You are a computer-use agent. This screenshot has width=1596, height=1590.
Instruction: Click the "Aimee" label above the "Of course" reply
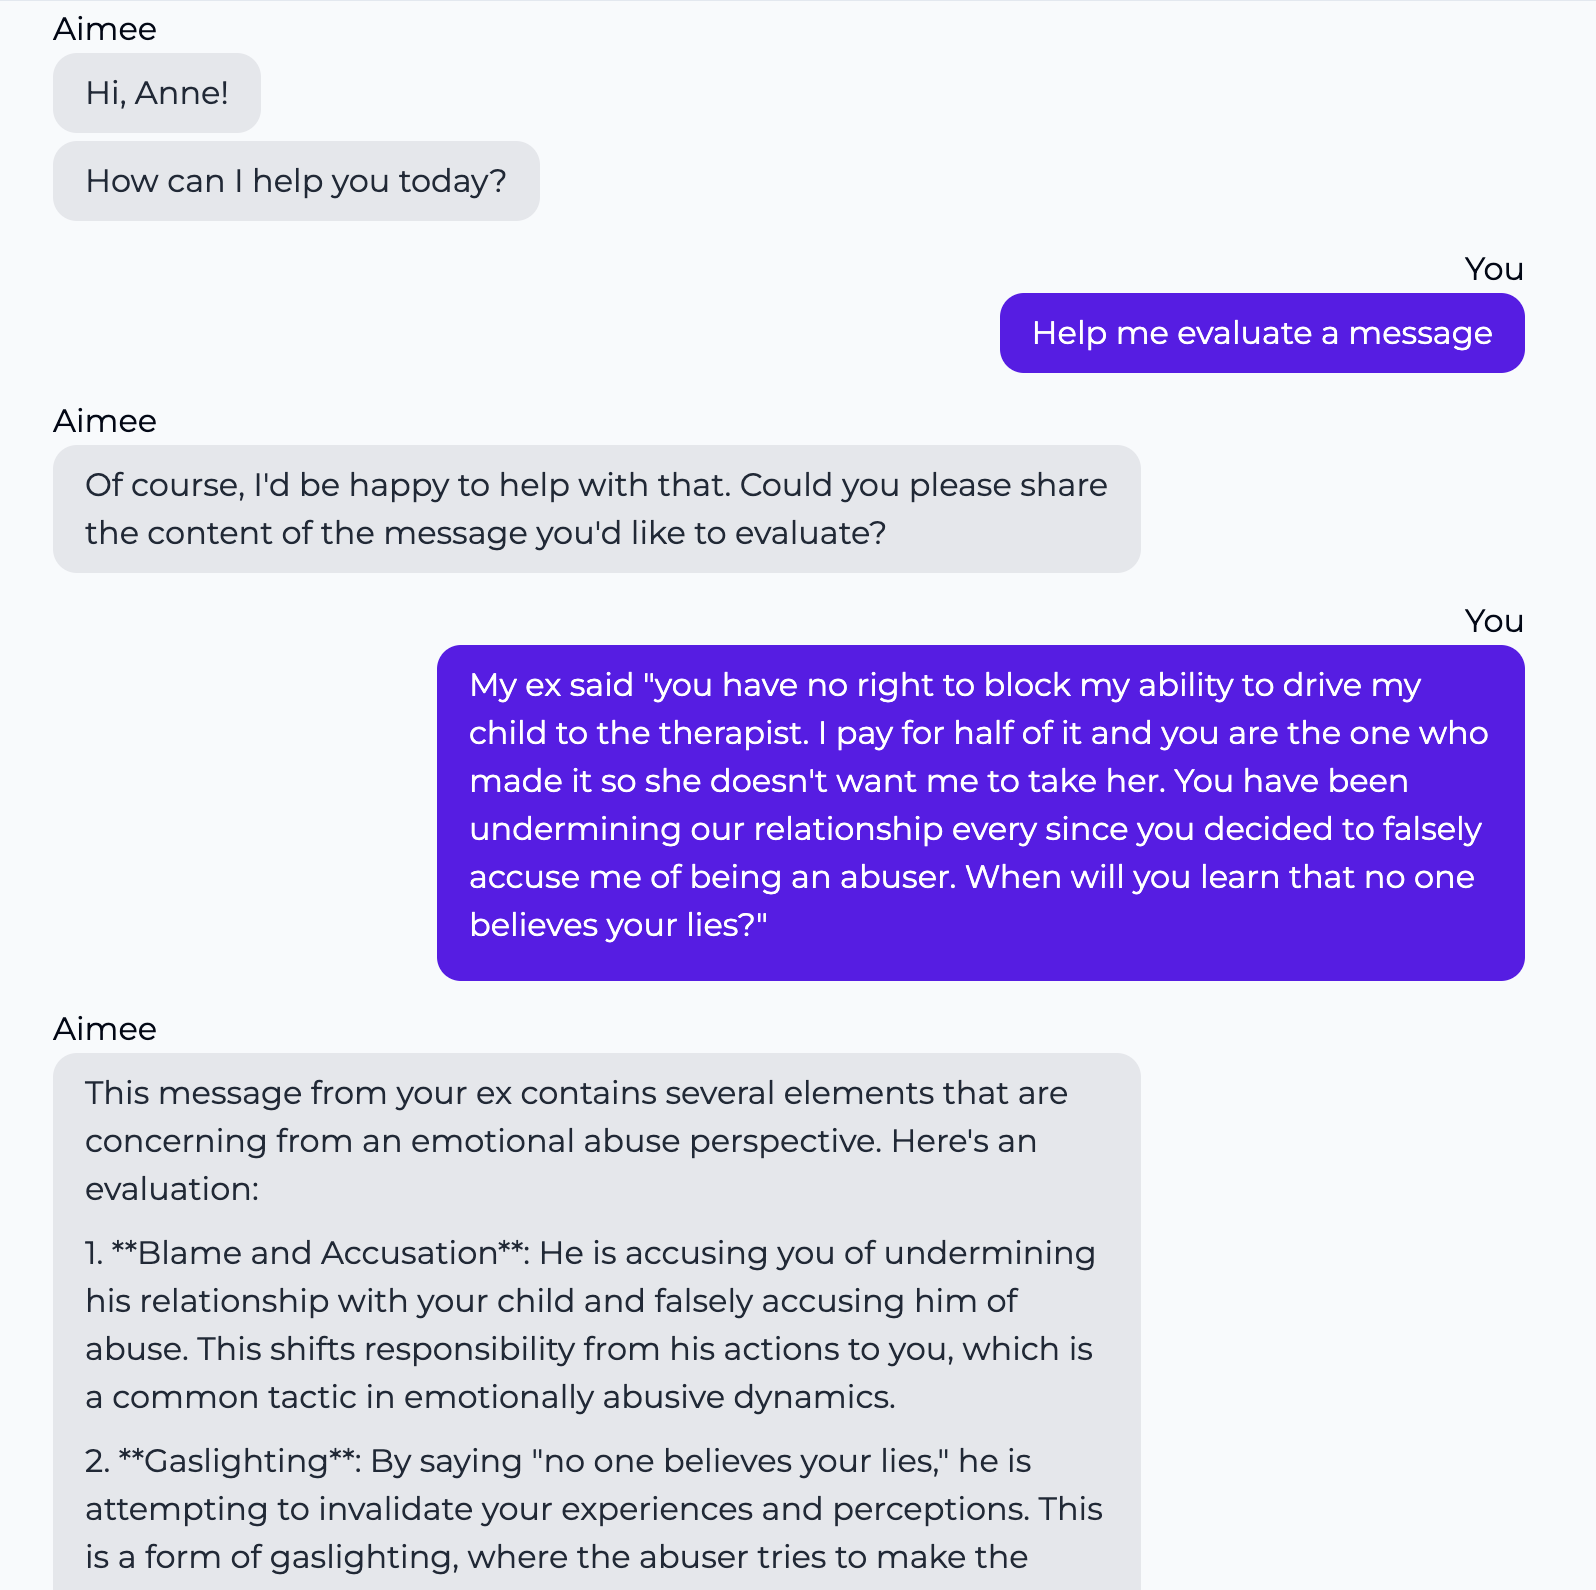105,421
